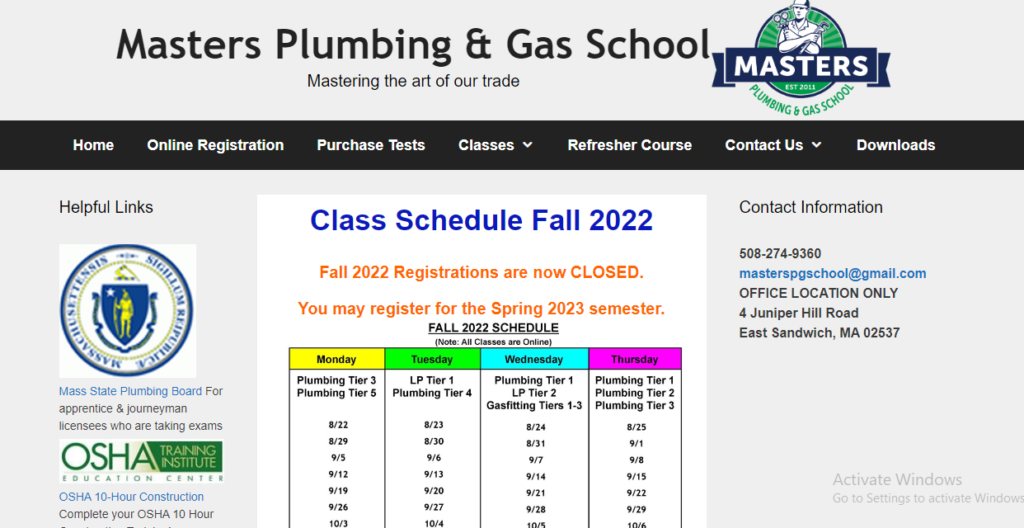
Task: Click the Masters Plumbing & Gas School logo
Action: pos(801,58)
